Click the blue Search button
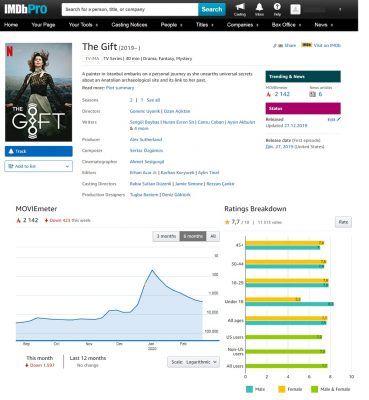This screenshot has height=400, width=369. [212, 9]
